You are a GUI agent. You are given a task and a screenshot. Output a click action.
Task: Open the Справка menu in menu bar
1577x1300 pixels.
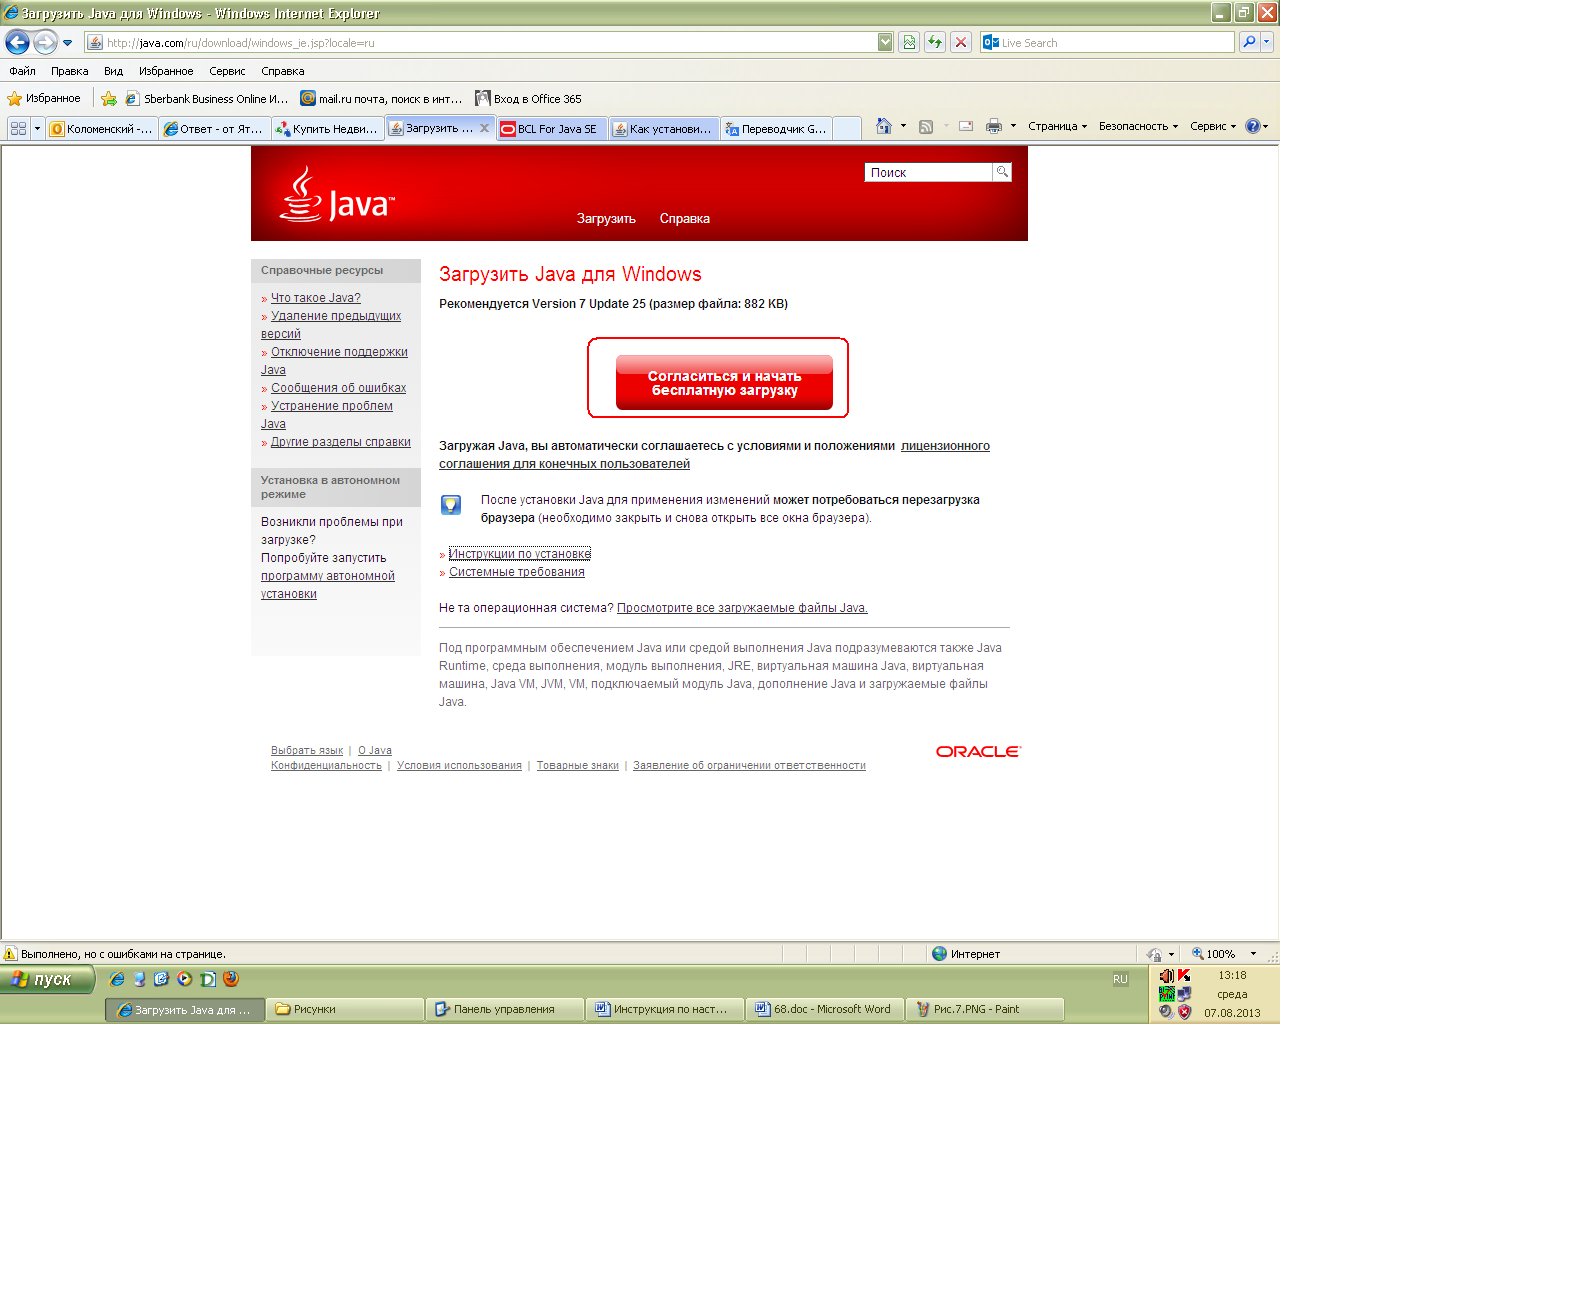tap(282, 71)
